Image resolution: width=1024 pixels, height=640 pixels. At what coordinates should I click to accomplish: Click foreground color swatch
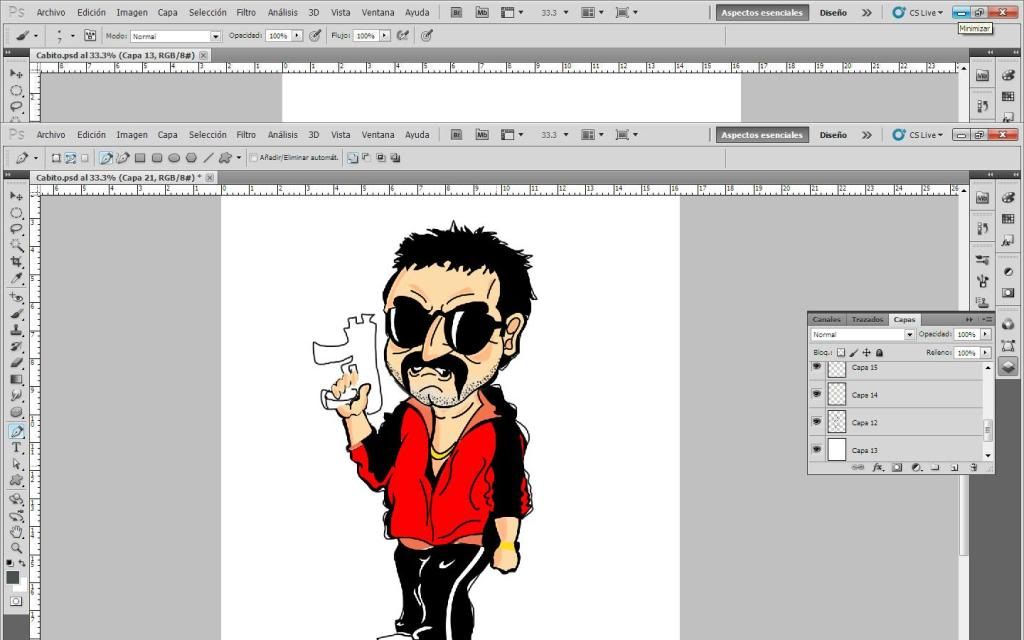coord(12,577)
